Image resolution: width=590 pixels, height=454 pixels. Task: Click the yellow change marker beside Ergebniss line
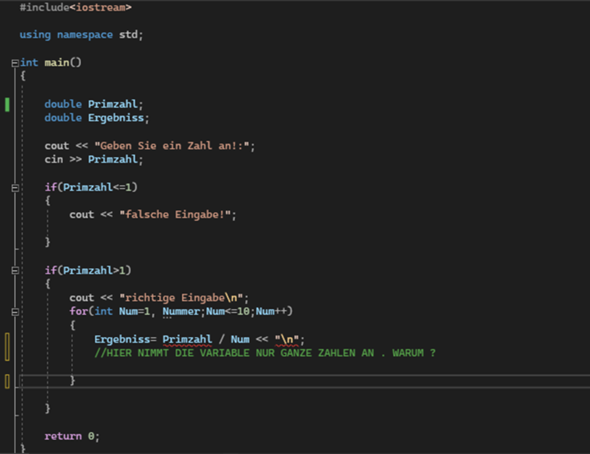coord(7,346)
